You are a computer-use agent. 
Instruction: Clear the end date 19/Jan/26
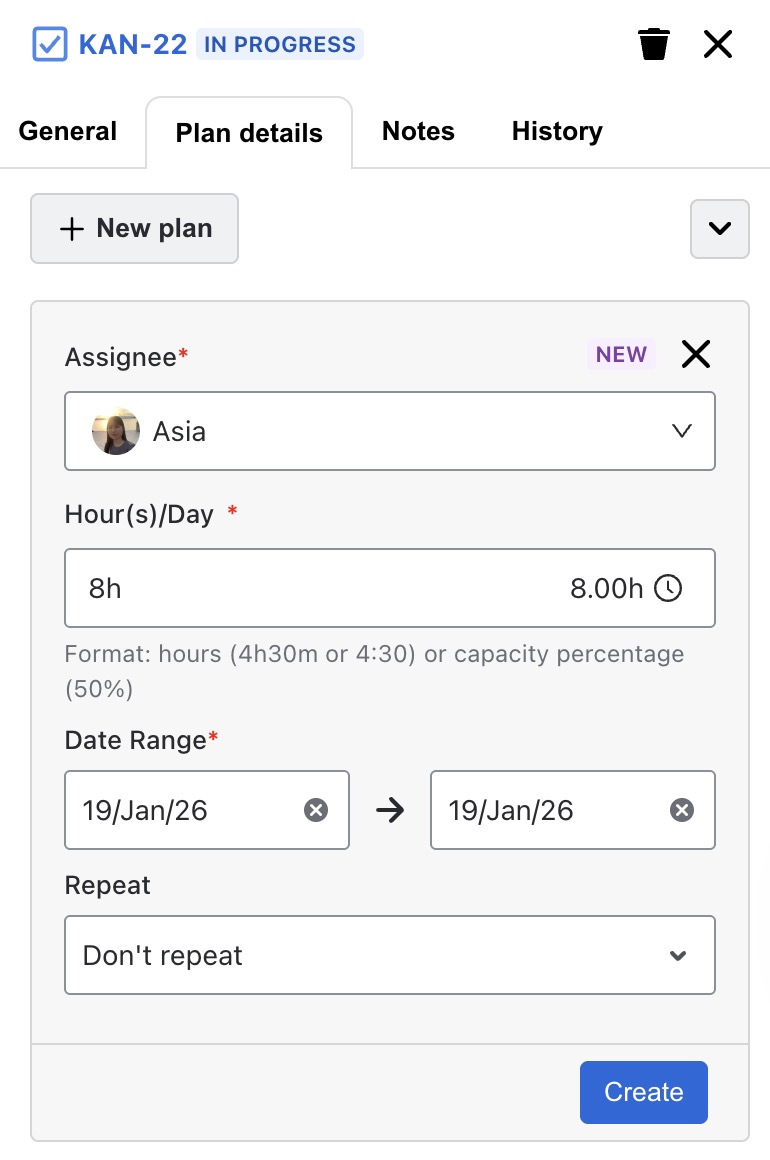[x=682, y=810]
